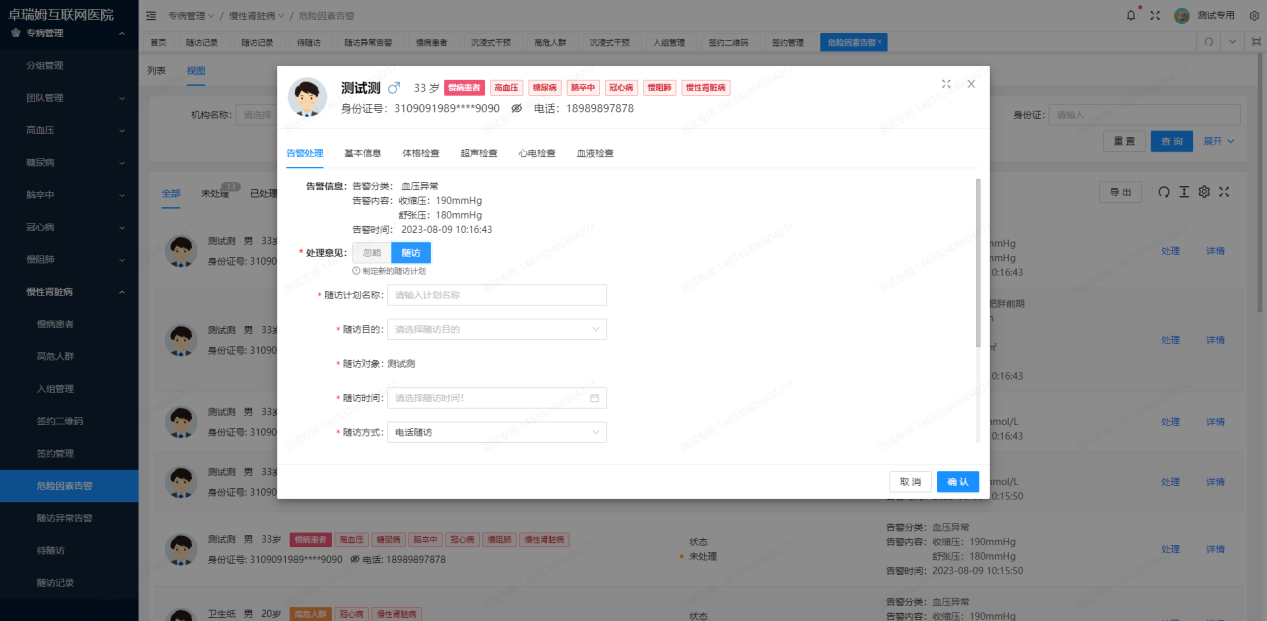Open settings gear at top right corner
The image size is (1267, 621).
[x=1254, y=14]
